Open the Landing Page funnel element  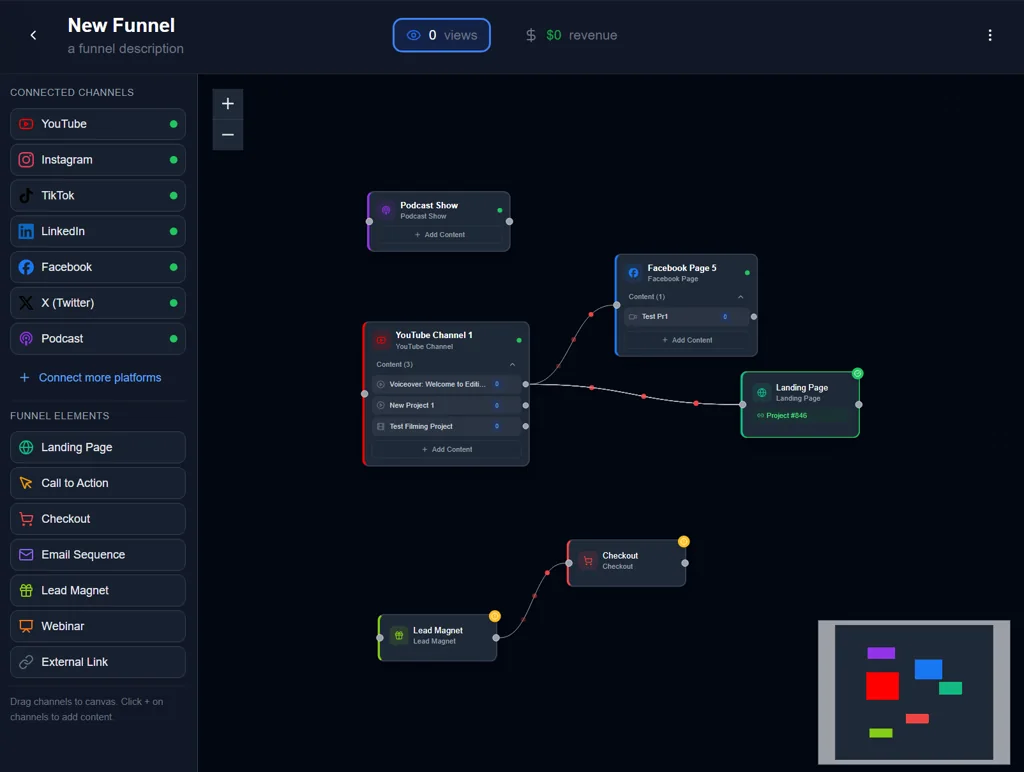tap(97, 447)
